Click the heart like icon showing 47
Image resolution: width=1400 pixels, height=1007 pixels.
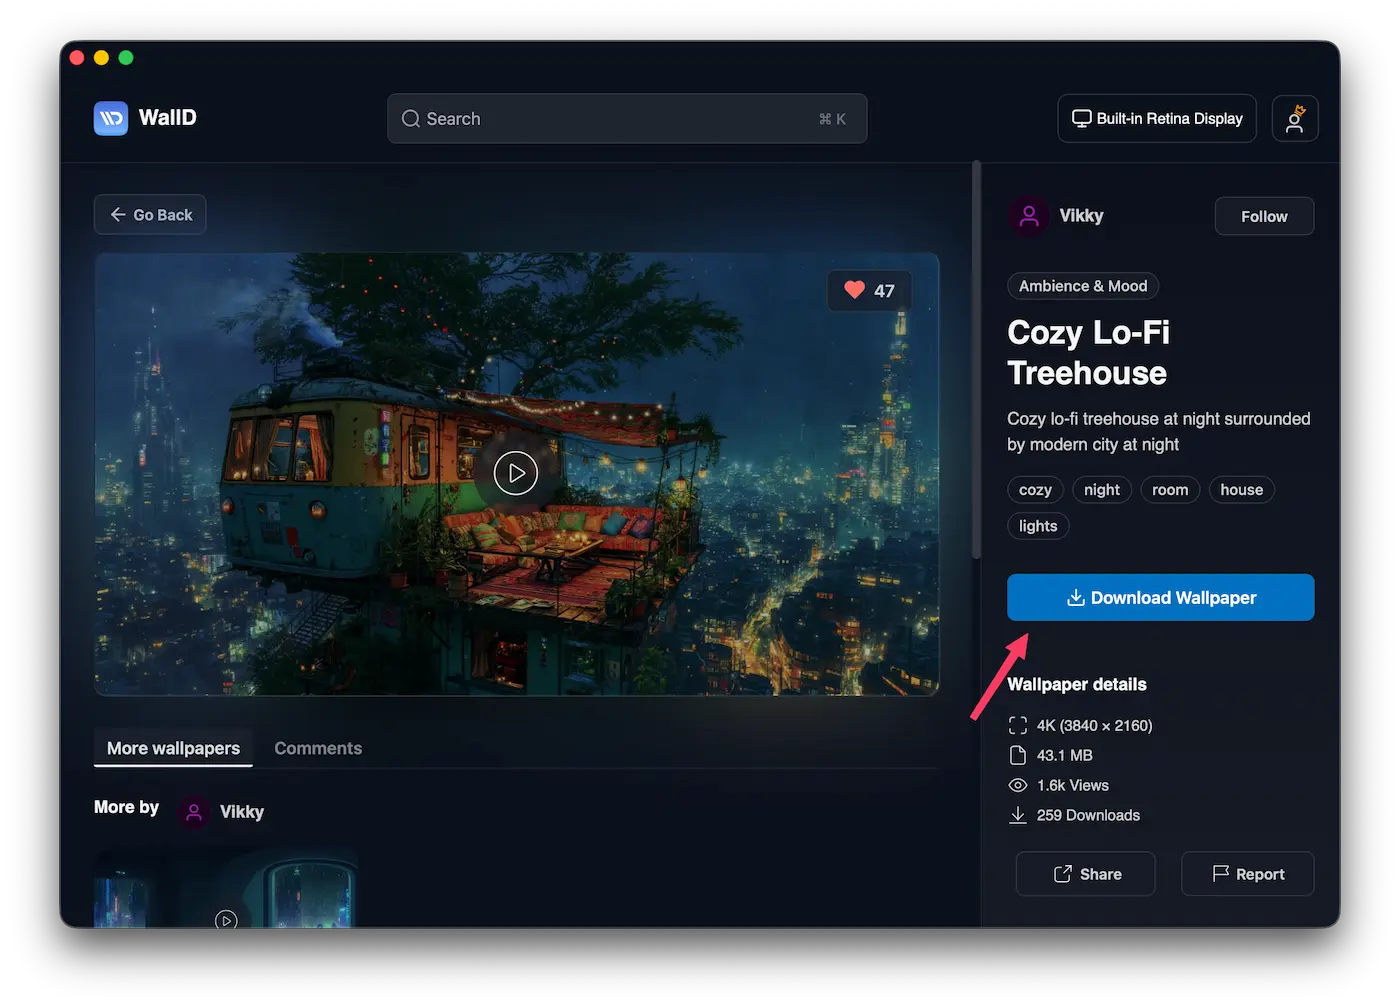coord(855,290)
